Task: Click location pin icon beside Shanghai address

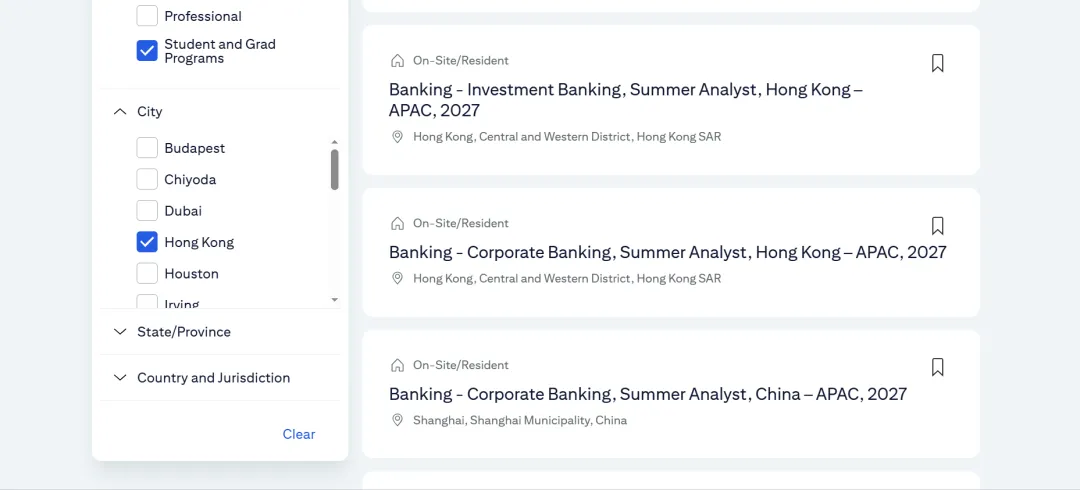Action: pyautogui.click(x=397, y=420)
